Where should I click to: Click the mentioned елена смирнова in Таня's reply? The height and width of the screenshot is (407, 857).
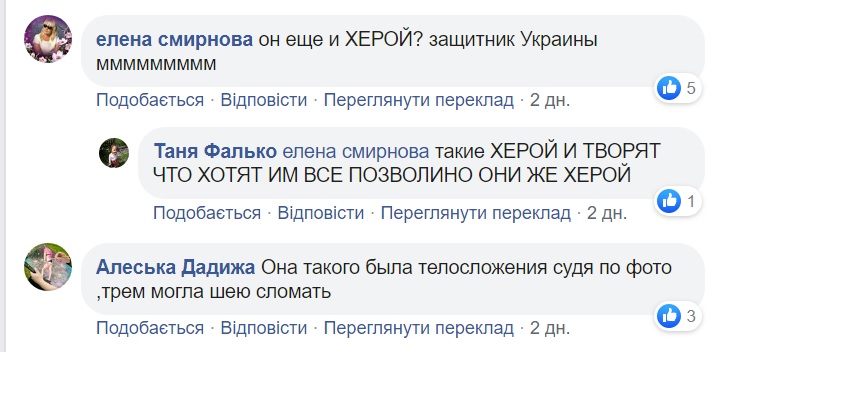[357, 152]
